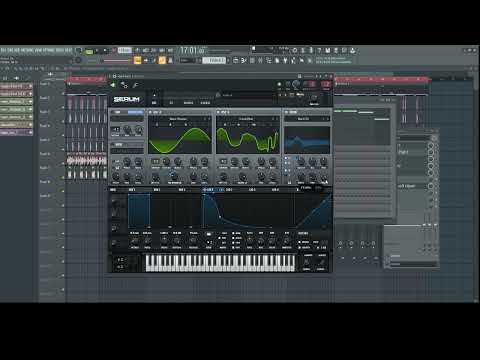Enable the MONO checkbox in voicing
Viewport: 480px width, 360px height.
click(x=300, y=242)
